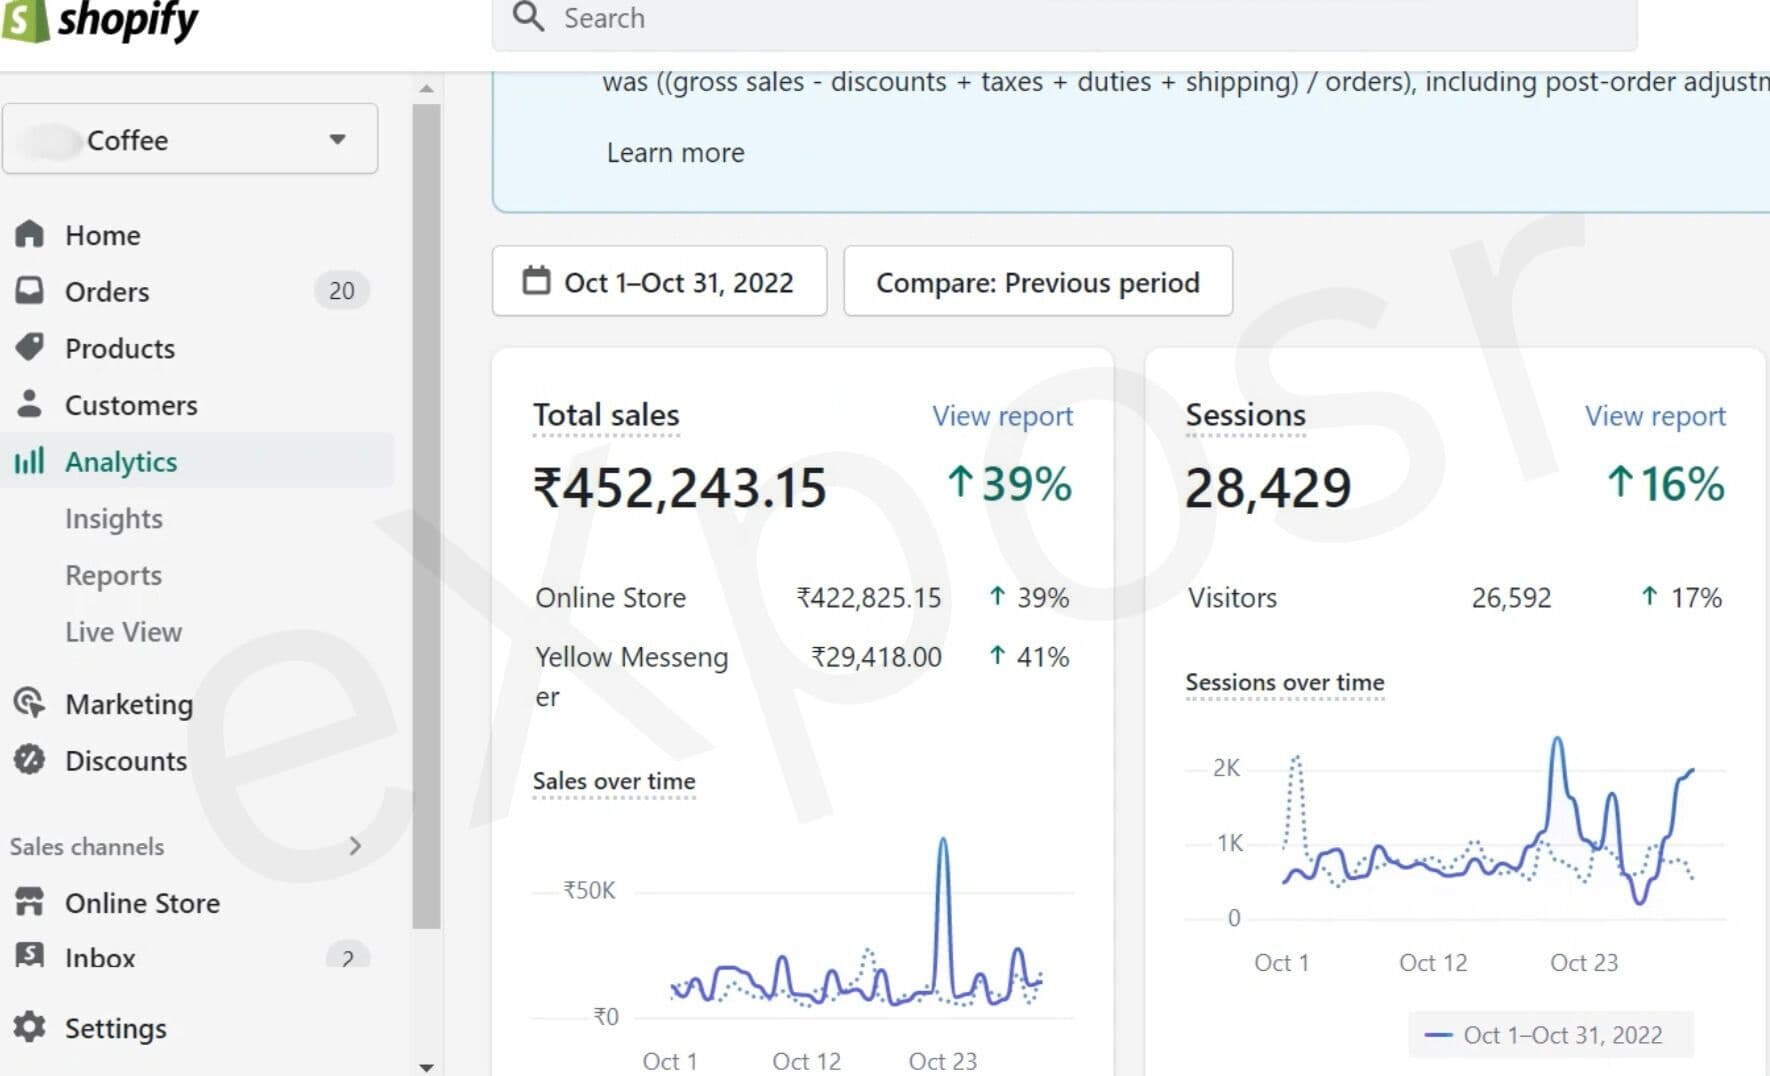
Task: Open Orders in the sidebar
Action: (x=107, y=292)
